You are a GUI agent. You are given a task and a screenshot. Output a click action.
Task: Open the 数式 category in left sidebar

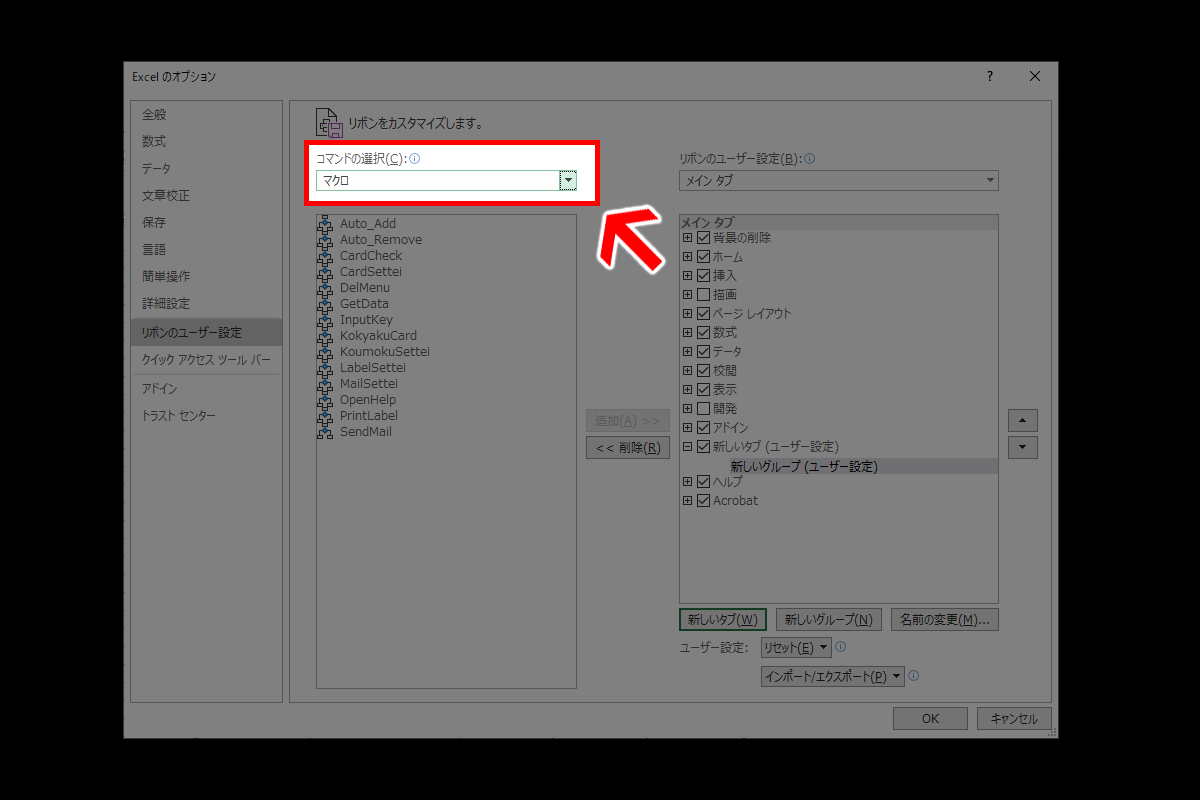(206, 142)
